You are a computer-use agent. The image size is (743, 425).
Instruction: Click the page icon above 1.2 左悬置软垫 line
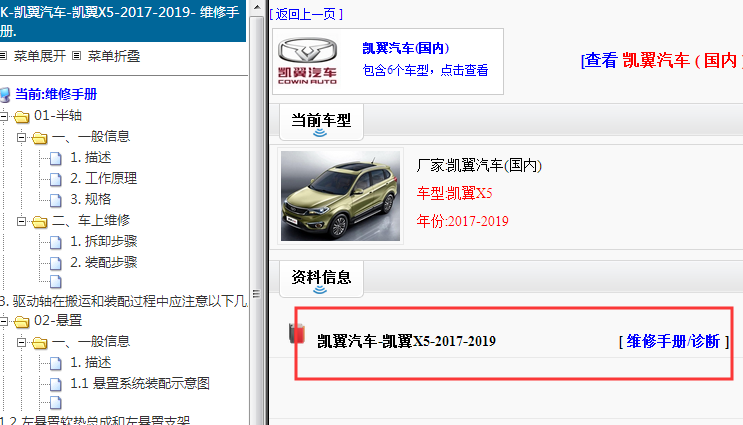pos(55,403)
